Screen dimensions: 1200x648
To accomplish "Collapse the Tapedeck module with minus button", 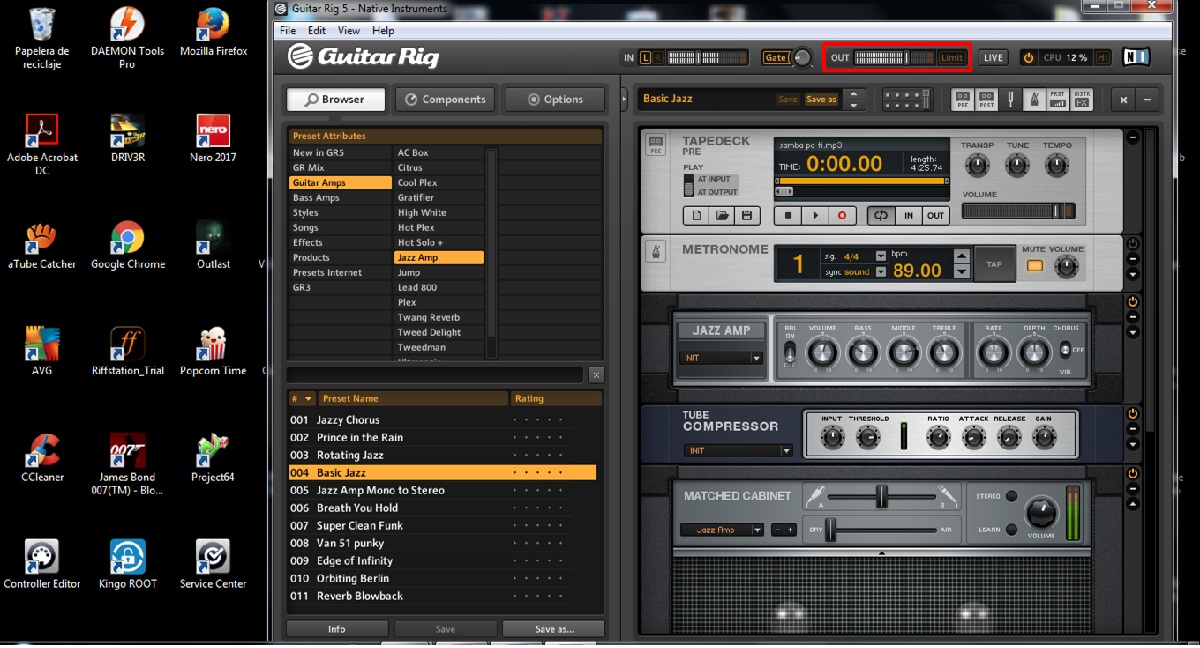I will click(1133, 137).
